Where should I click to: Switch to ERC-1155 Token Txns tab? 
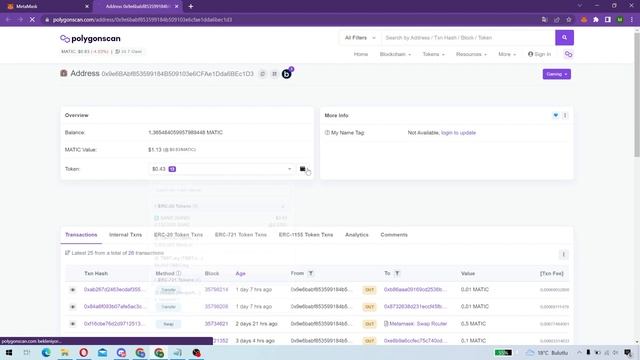click(x=306, y=235)
